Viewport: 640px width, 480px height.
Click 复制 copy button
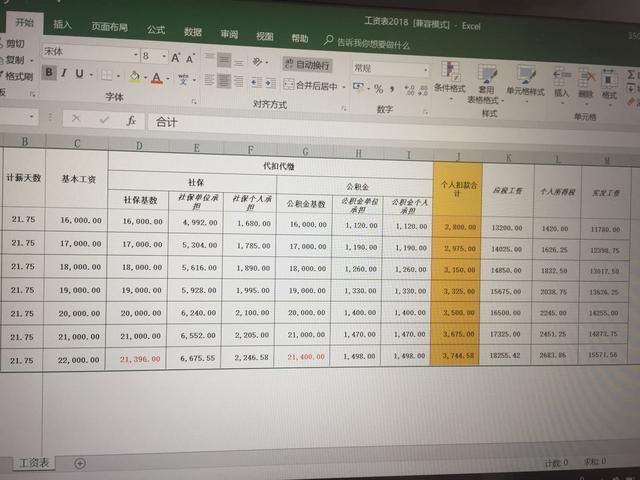14,60
